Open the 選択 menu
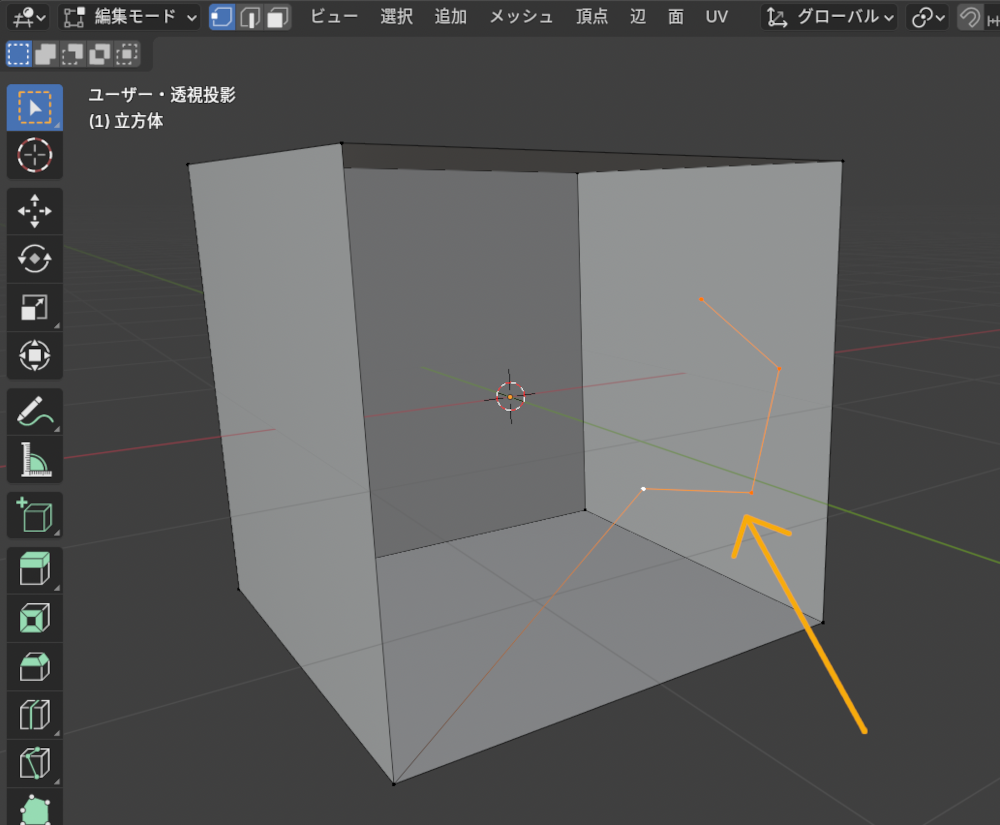The image size is (1000, 825). 396,17
